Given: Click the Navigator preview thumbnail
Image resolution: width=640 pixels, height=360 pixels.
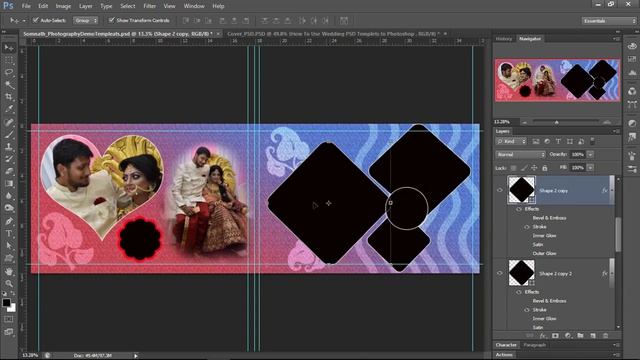Looking at the screenshot, I should (557, 80).
